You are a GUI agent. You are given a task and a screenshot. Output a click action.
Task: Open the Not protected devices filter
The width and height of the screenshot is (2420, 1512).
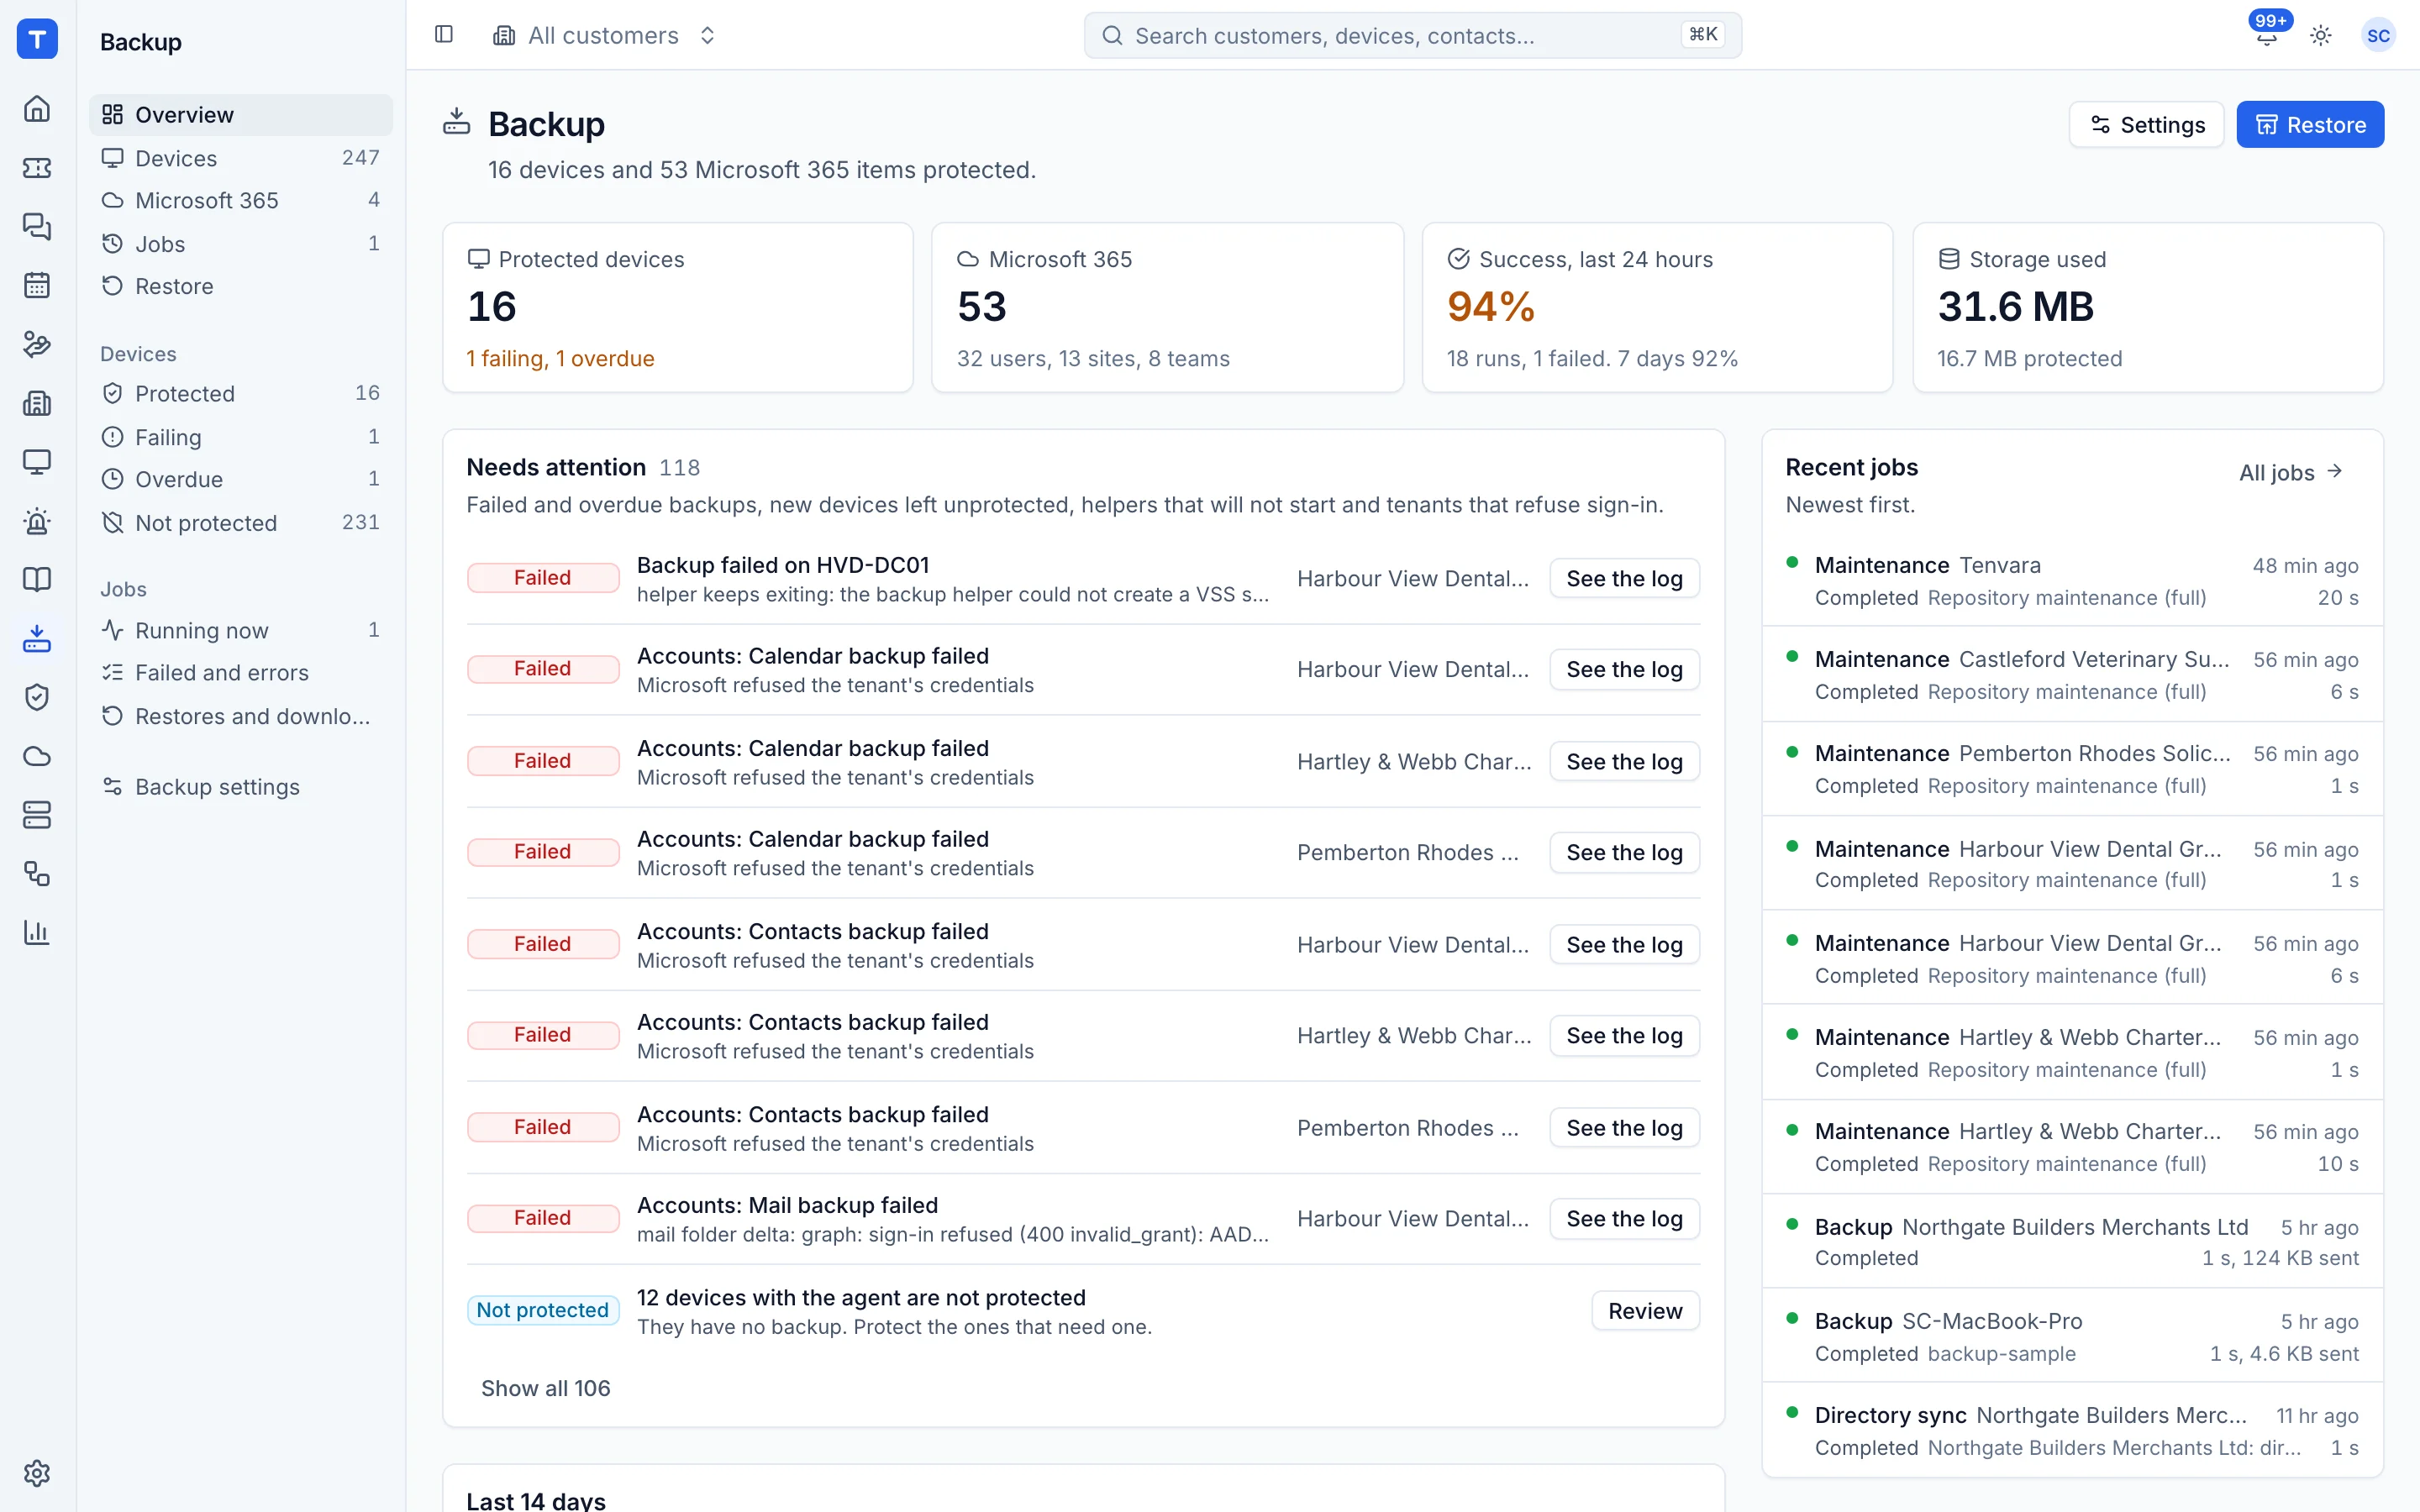click(x=241, y=523)
